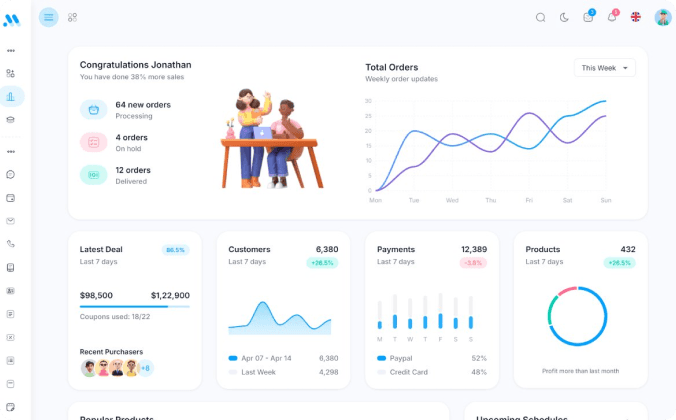
Task: Open the stacked layers icon in the sidebar
Action: 11,120
